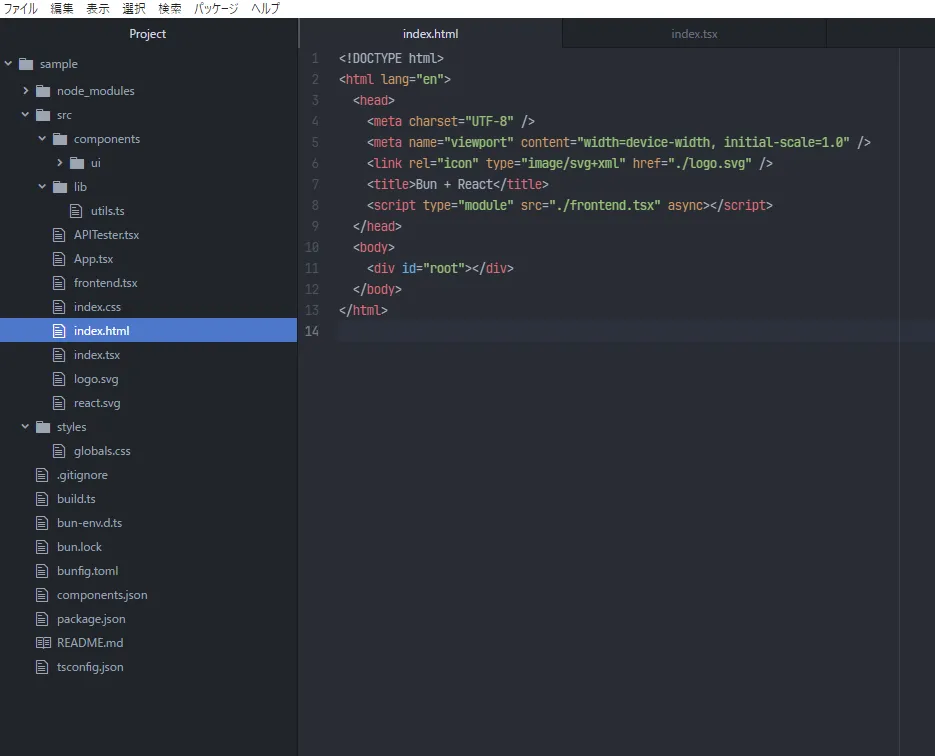
Task: Open utils.ts from the tree
Action: 107,211
